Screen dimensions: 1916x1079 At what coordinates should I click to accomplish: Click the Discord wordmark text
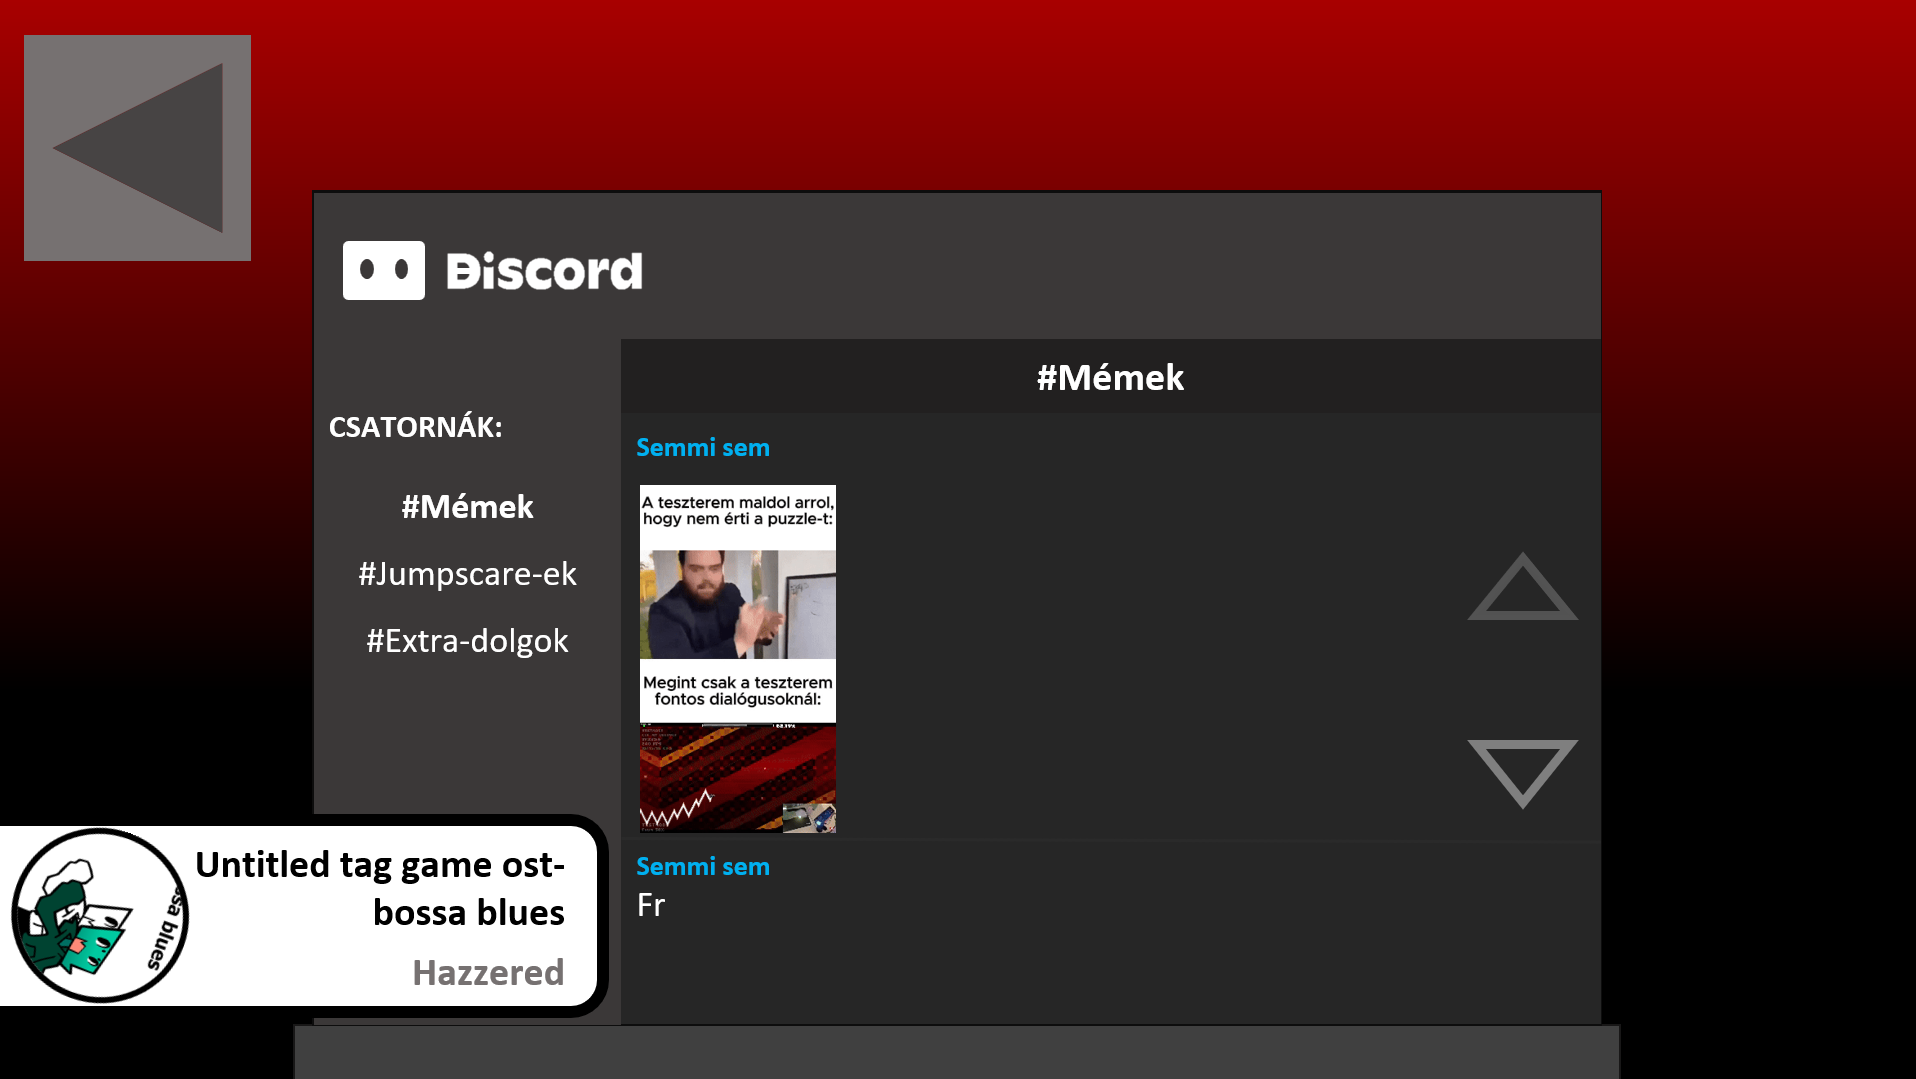click(x=544, y=271)
